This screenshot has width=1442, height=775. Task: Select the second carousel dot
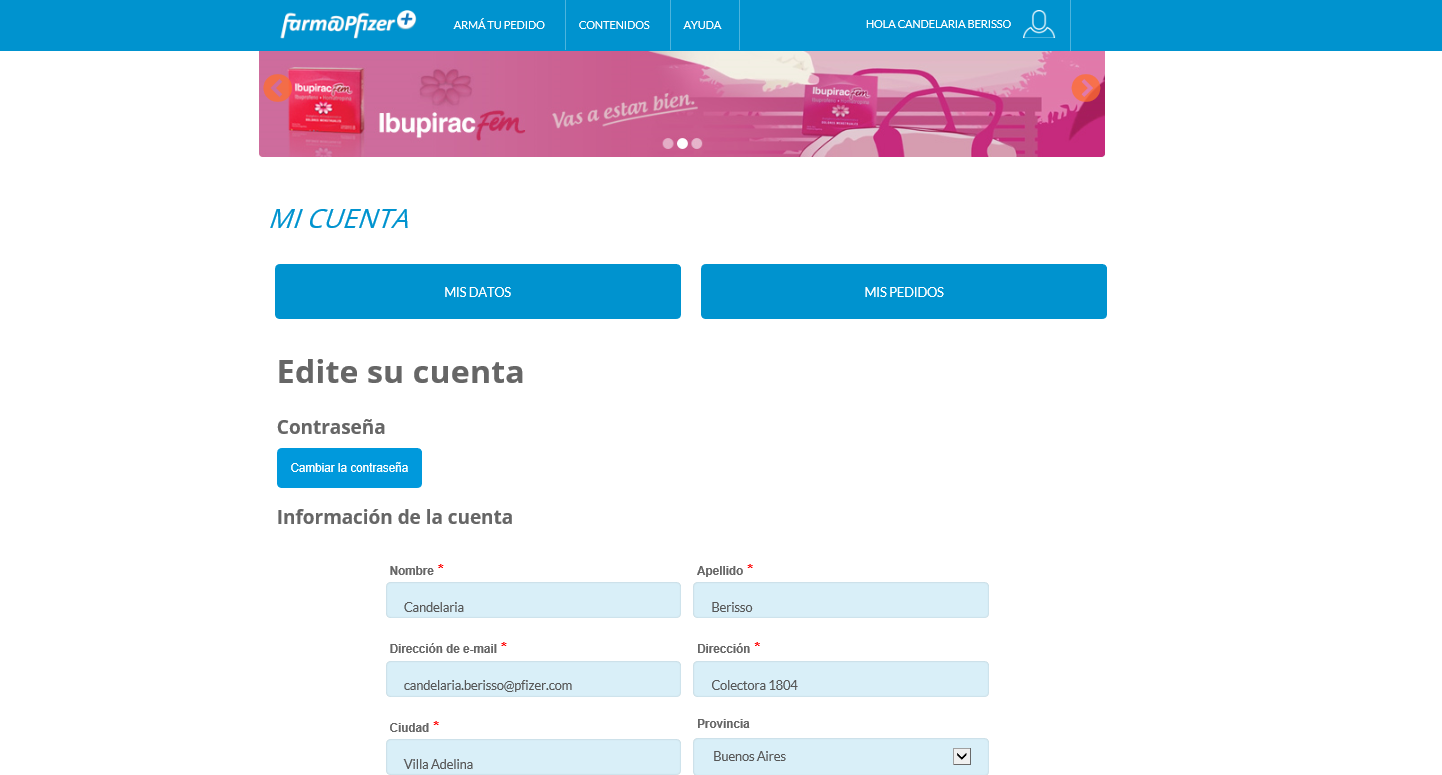(x=682, y=143)
